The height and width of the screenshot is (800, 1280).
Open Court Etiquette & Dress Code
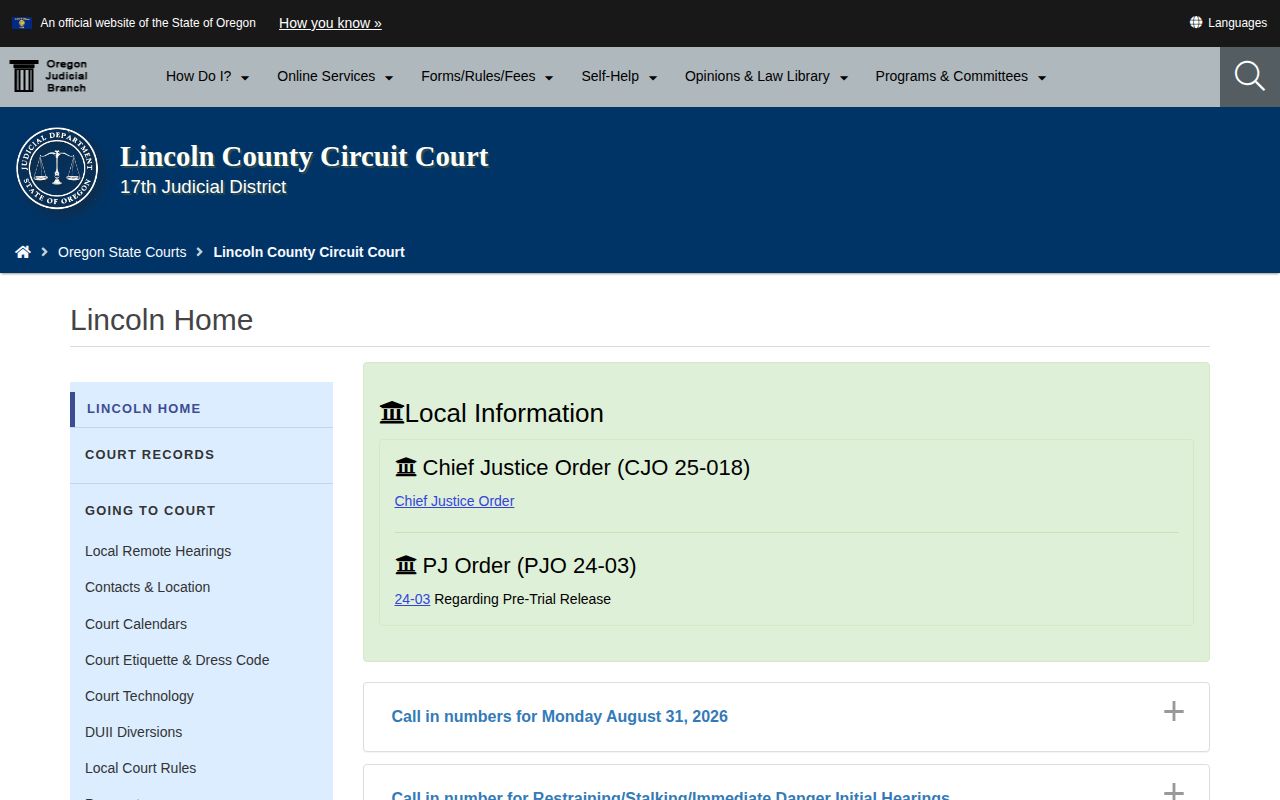(x=177, y=660)
